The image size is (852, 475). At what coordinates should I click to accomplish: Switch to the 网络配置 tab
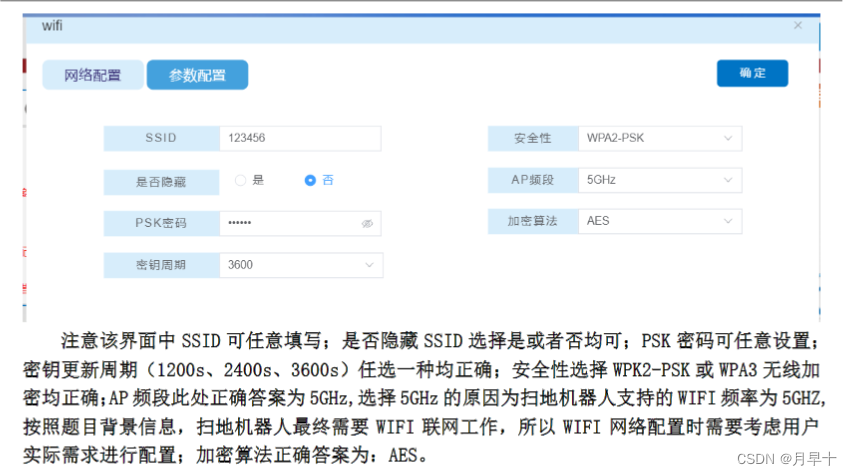(x=93, y=75)
